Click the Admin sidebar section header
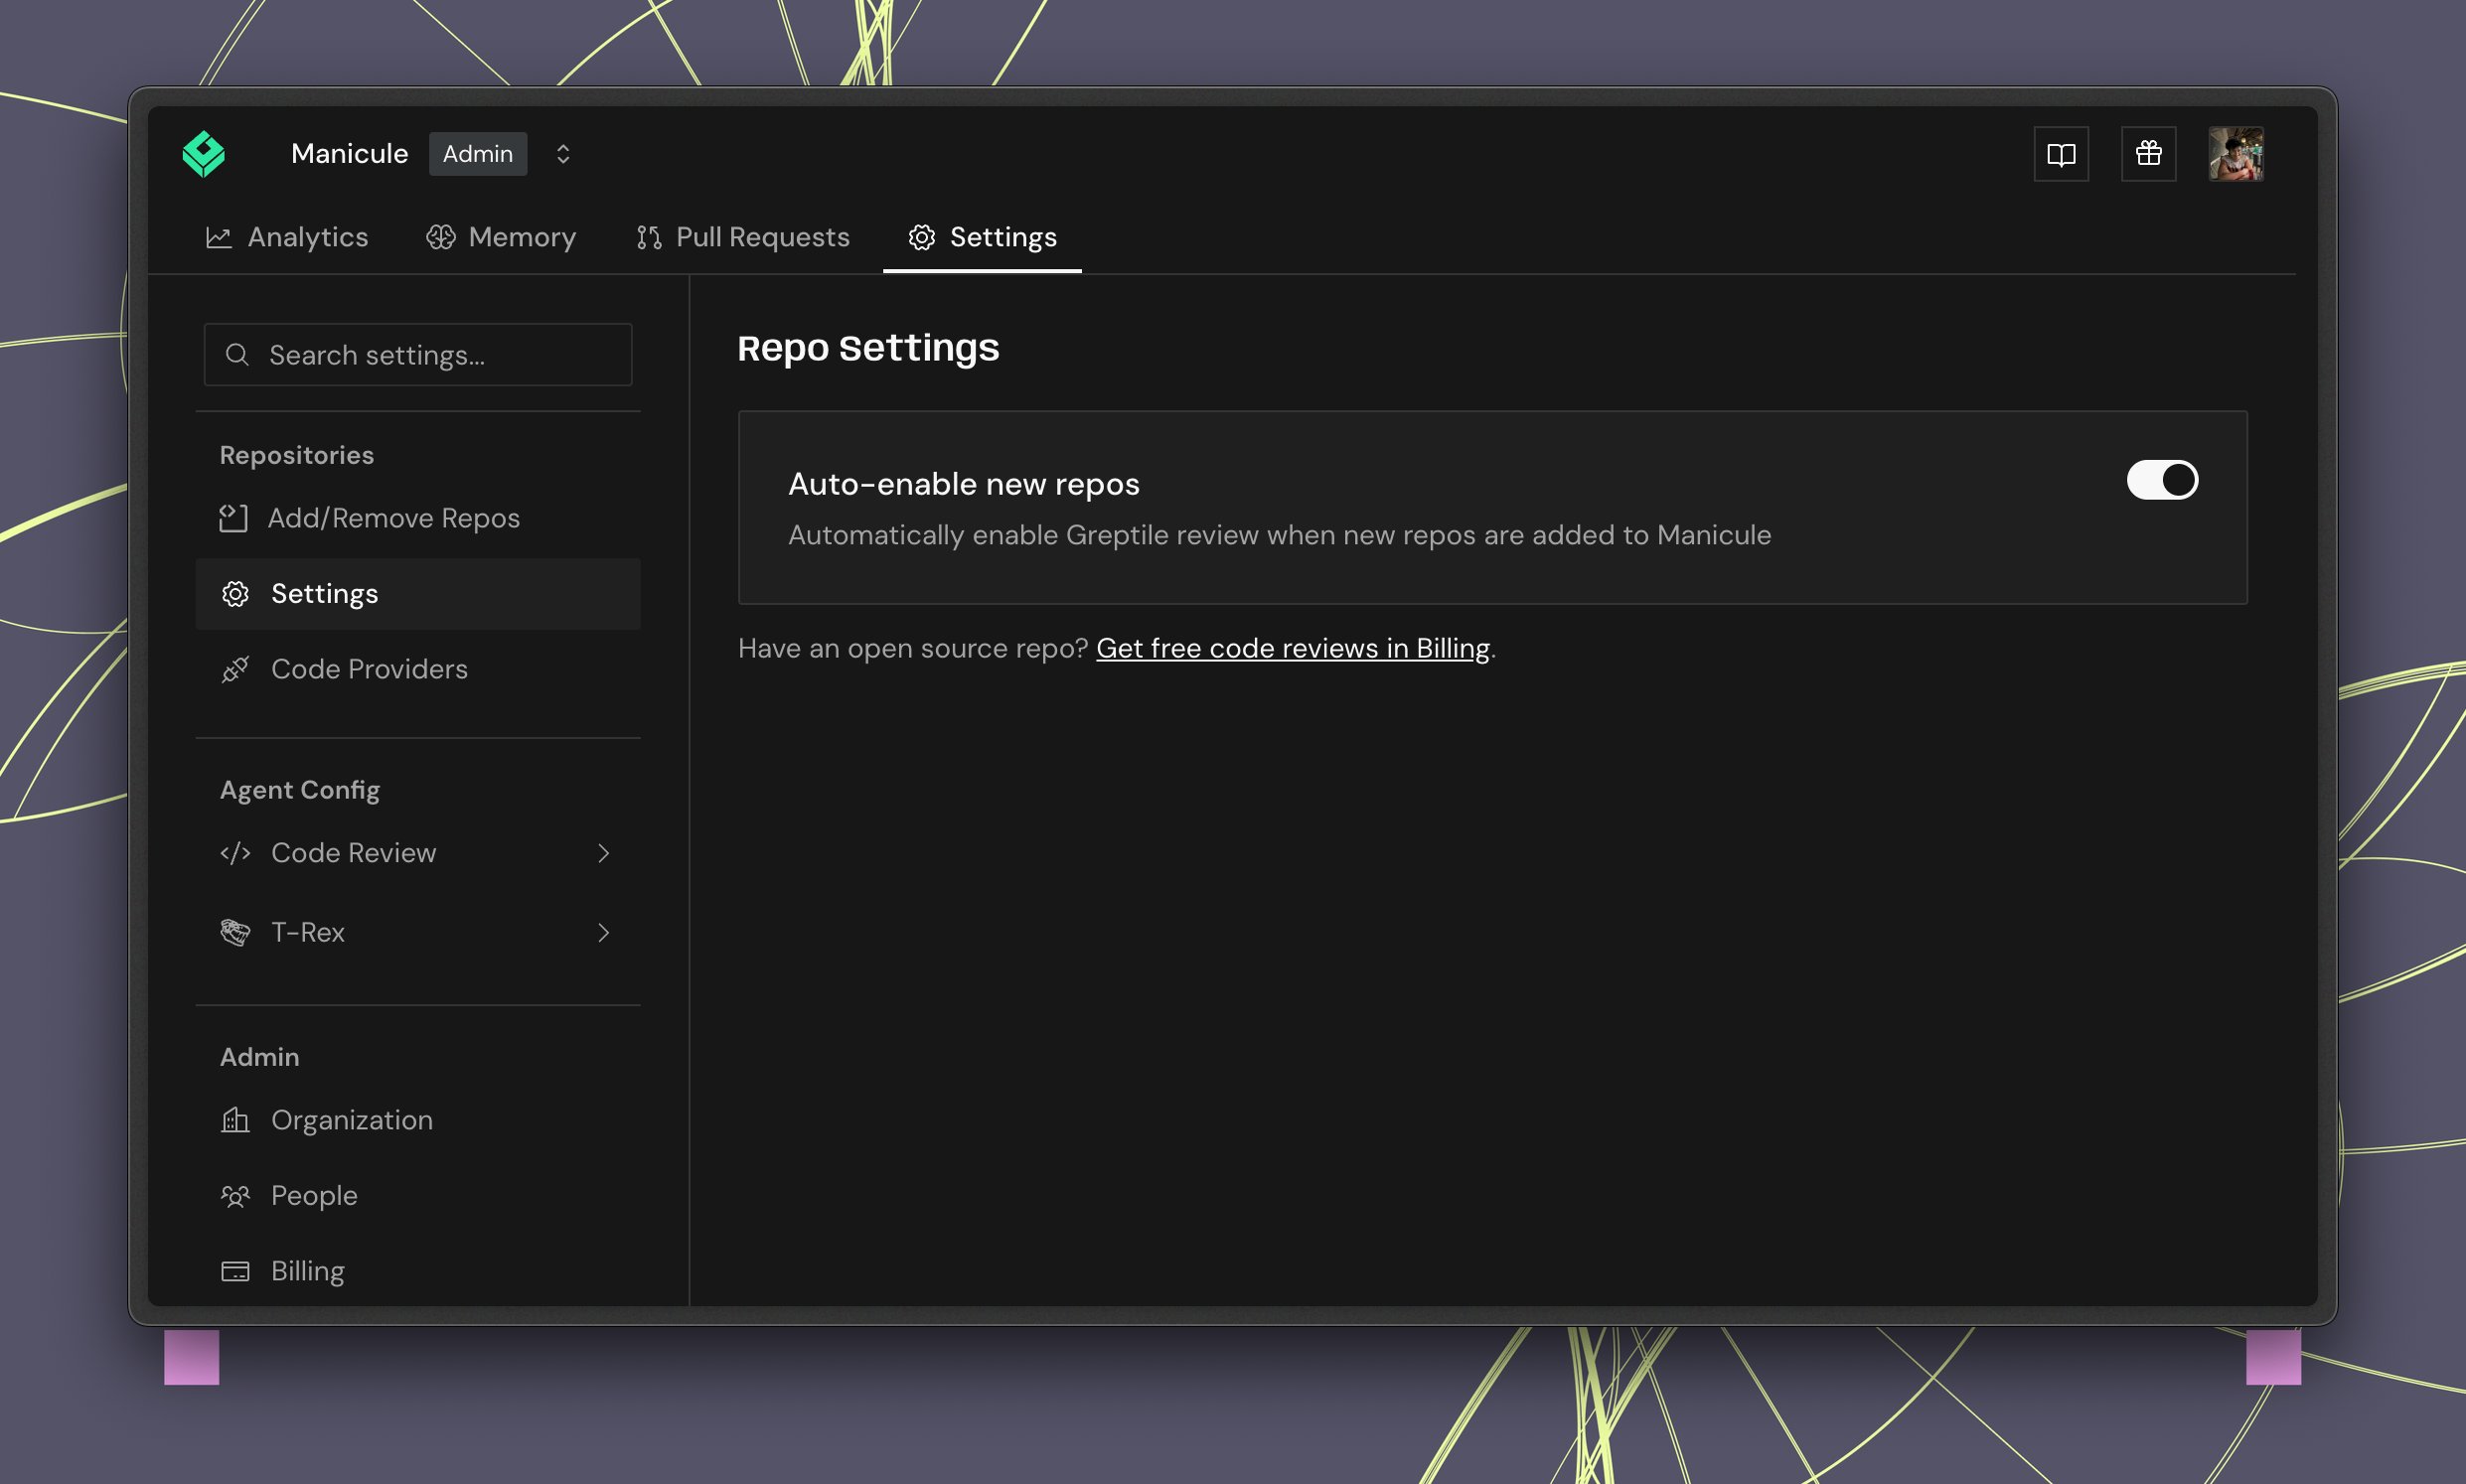Viewport: 2466px width, 1484px height. tap(260, 1057)
